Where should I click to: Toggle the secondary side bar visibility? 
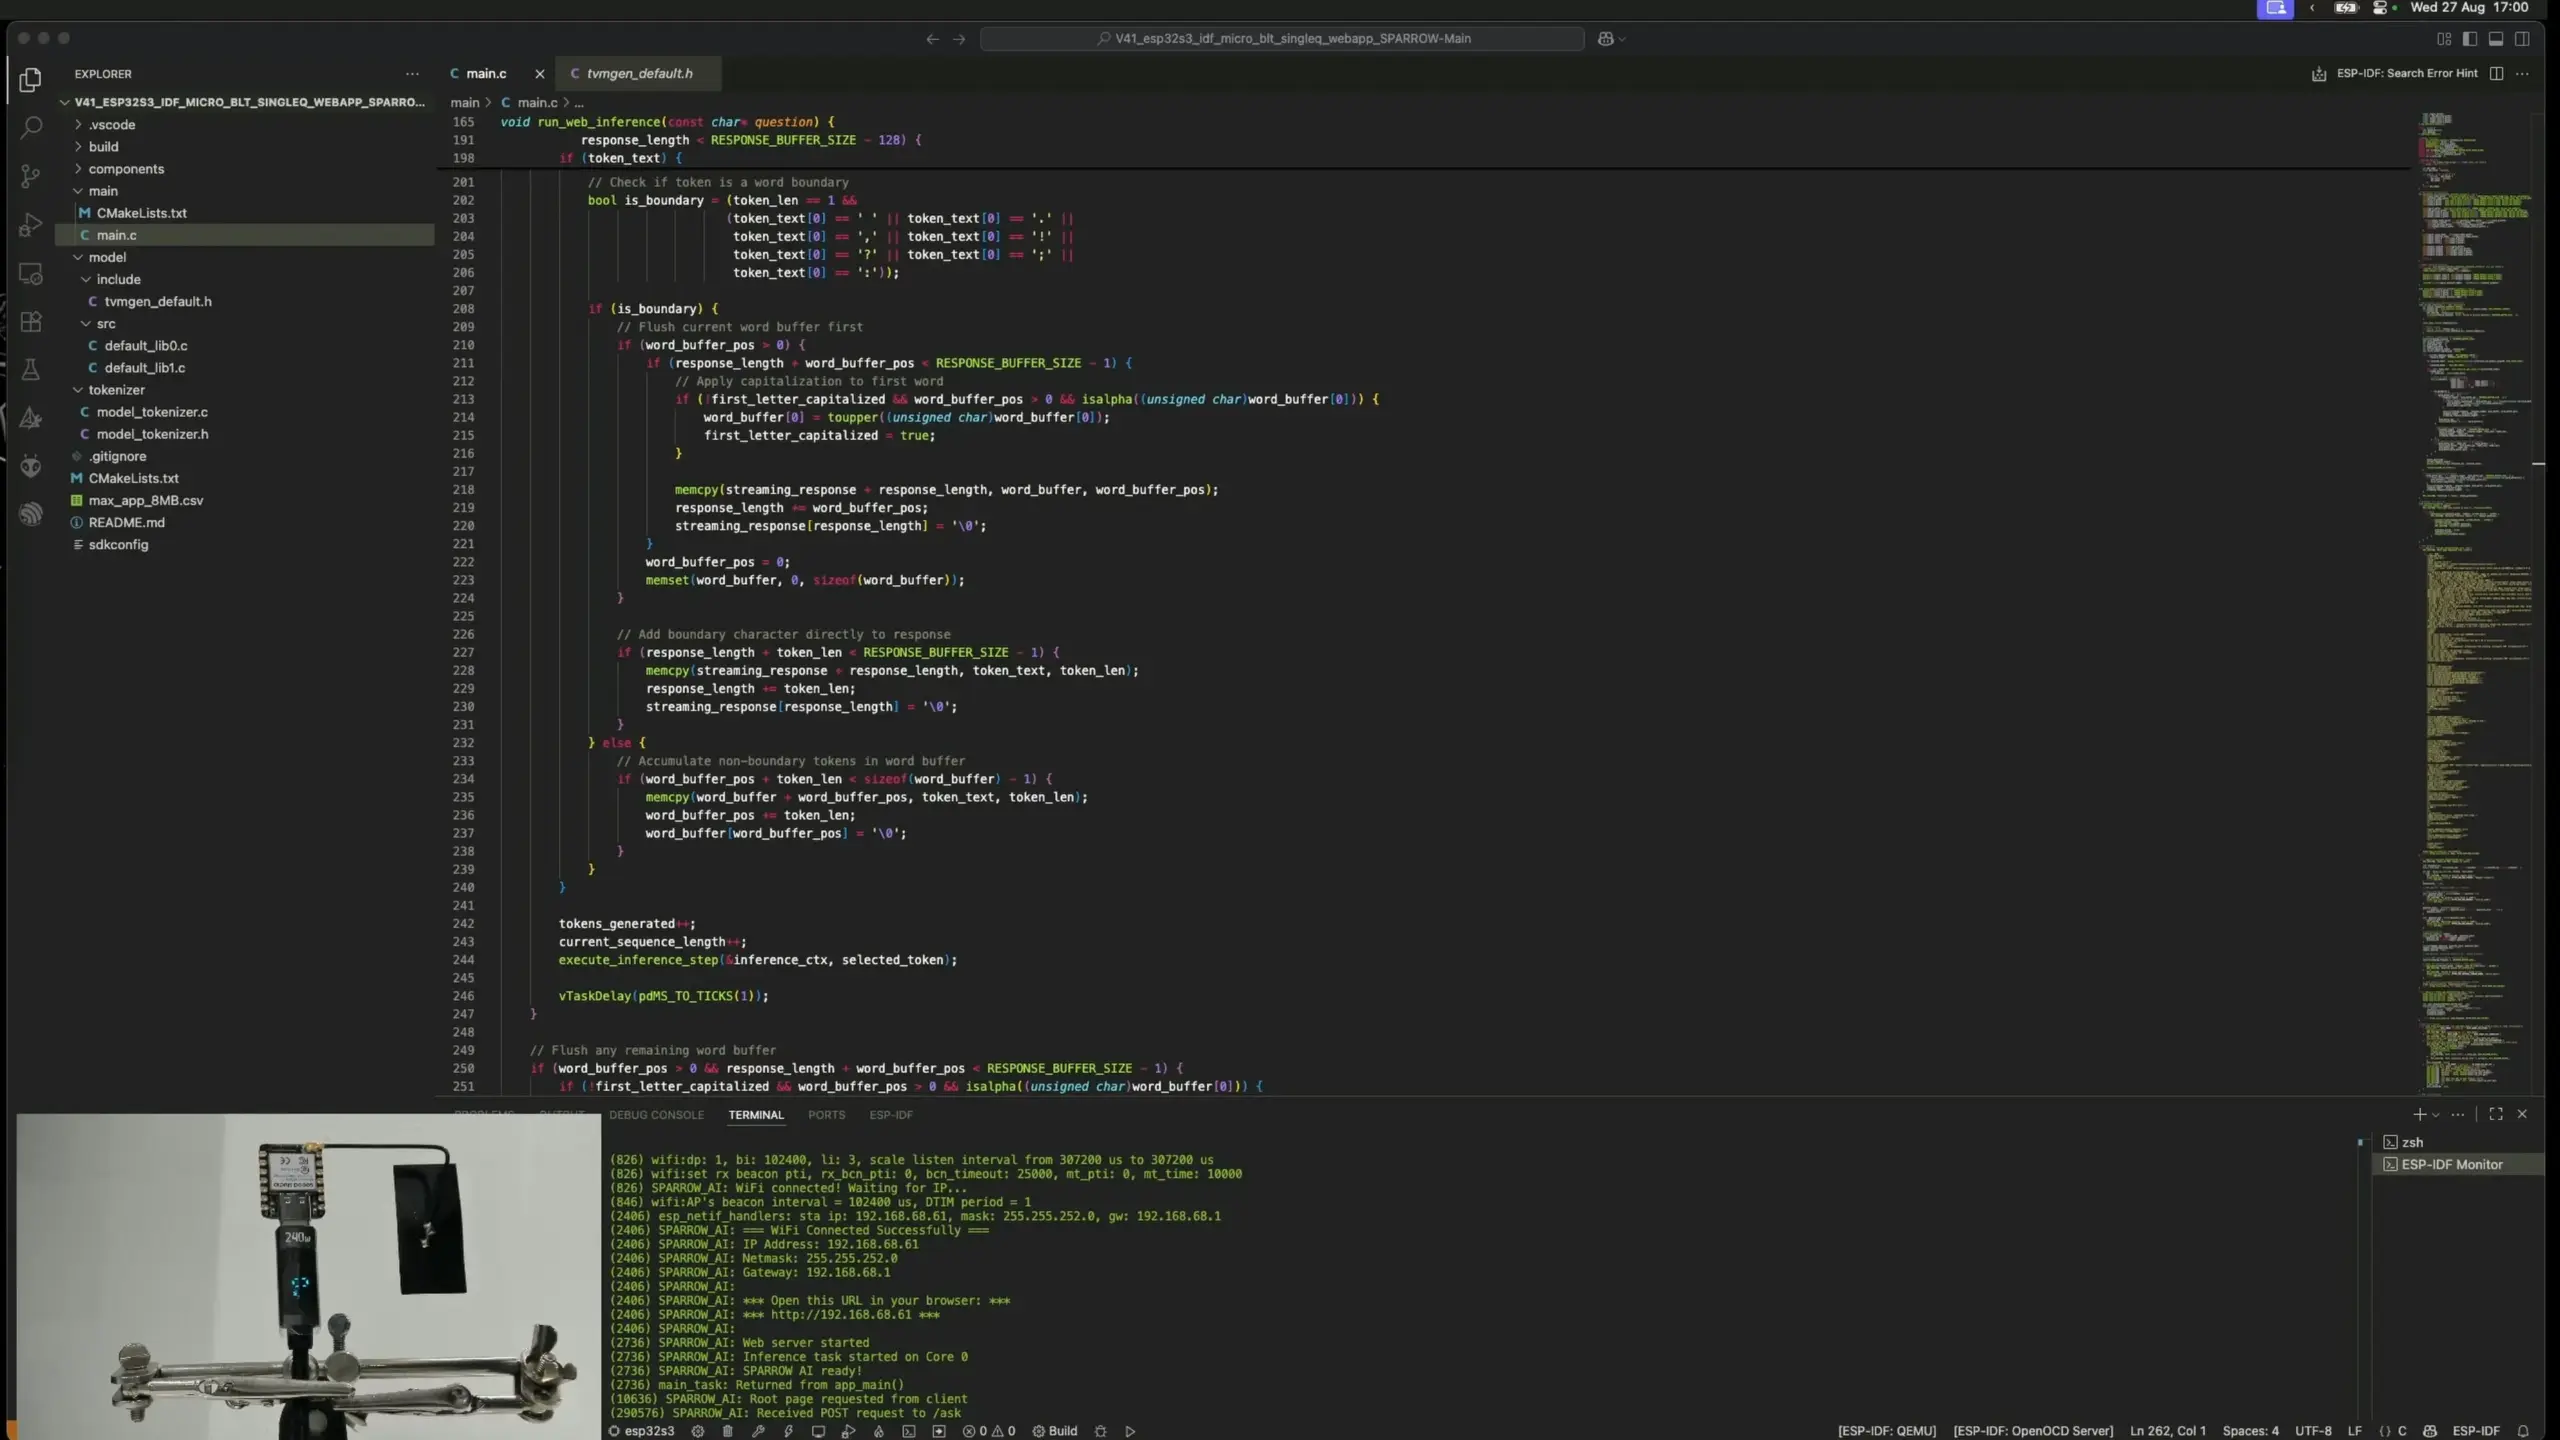click(x=2522, y=39)
